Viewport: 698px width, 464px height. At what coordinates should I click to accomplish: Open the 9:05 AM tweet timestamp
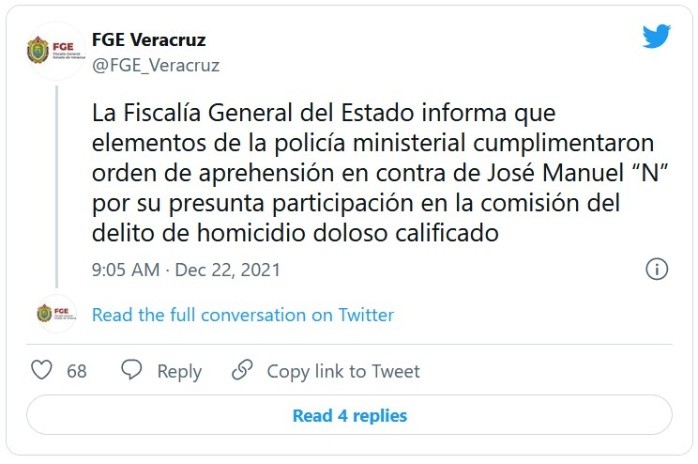(x=123, y=270)
